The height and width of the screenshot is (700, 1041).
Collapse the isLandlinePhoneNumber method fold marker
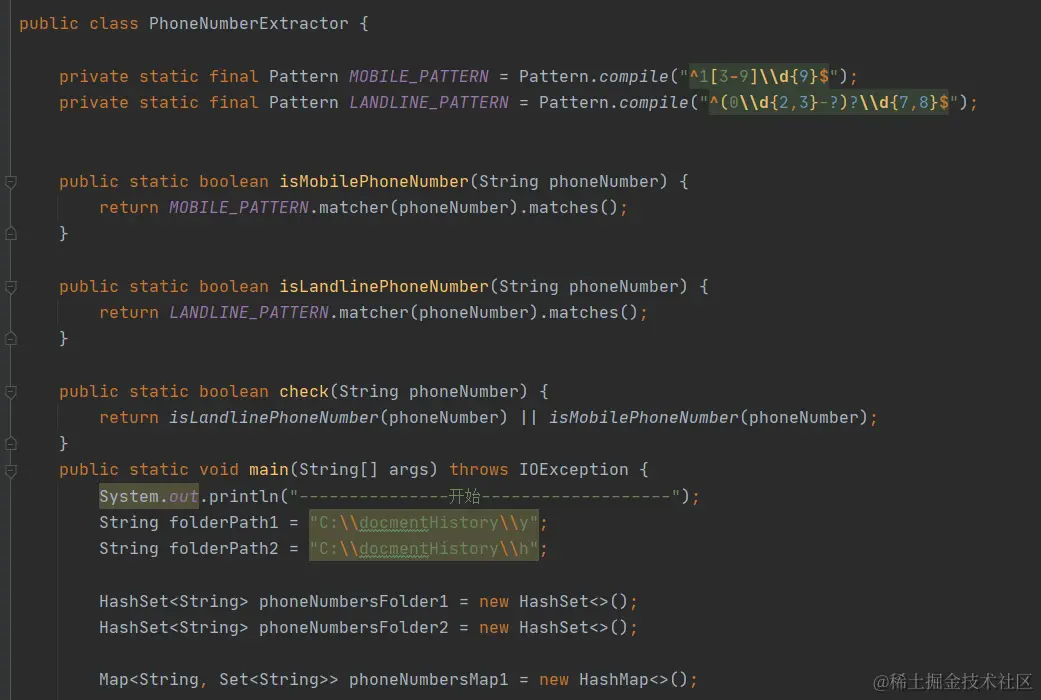(x=11, y=287)
